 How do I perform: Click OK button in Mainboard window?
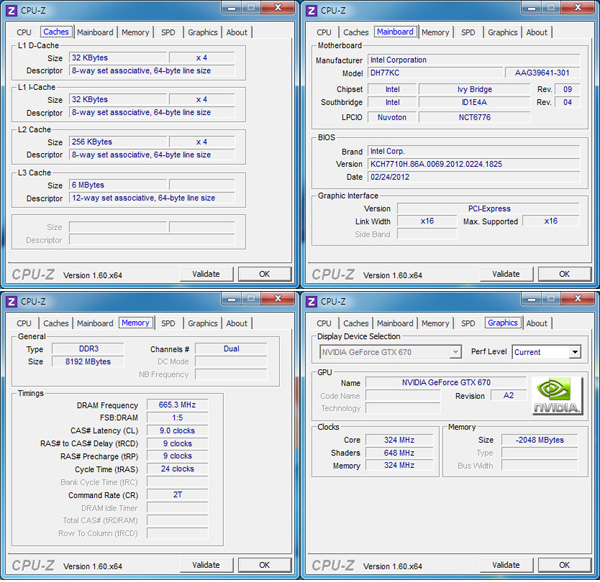point(564,274)
